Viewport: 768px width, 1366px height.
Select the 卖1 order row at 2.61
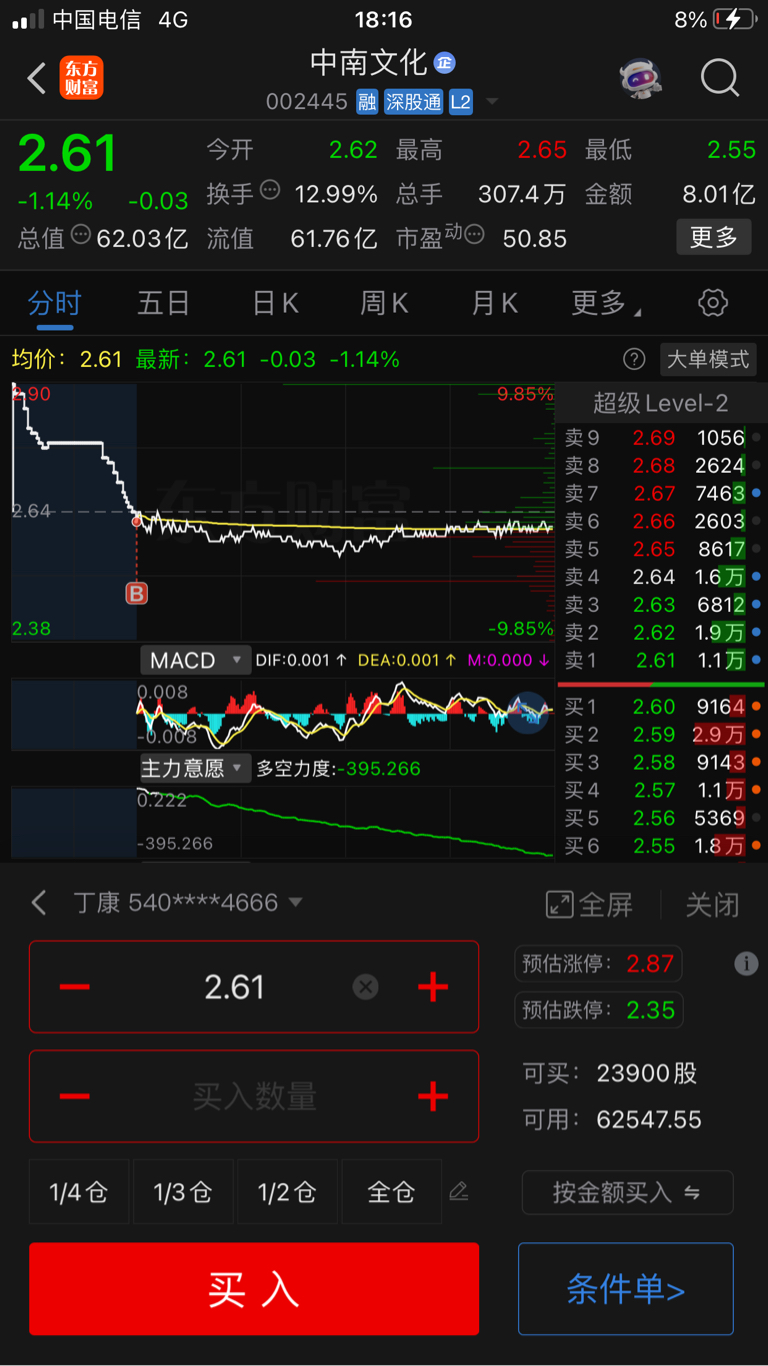click(661, 660)
